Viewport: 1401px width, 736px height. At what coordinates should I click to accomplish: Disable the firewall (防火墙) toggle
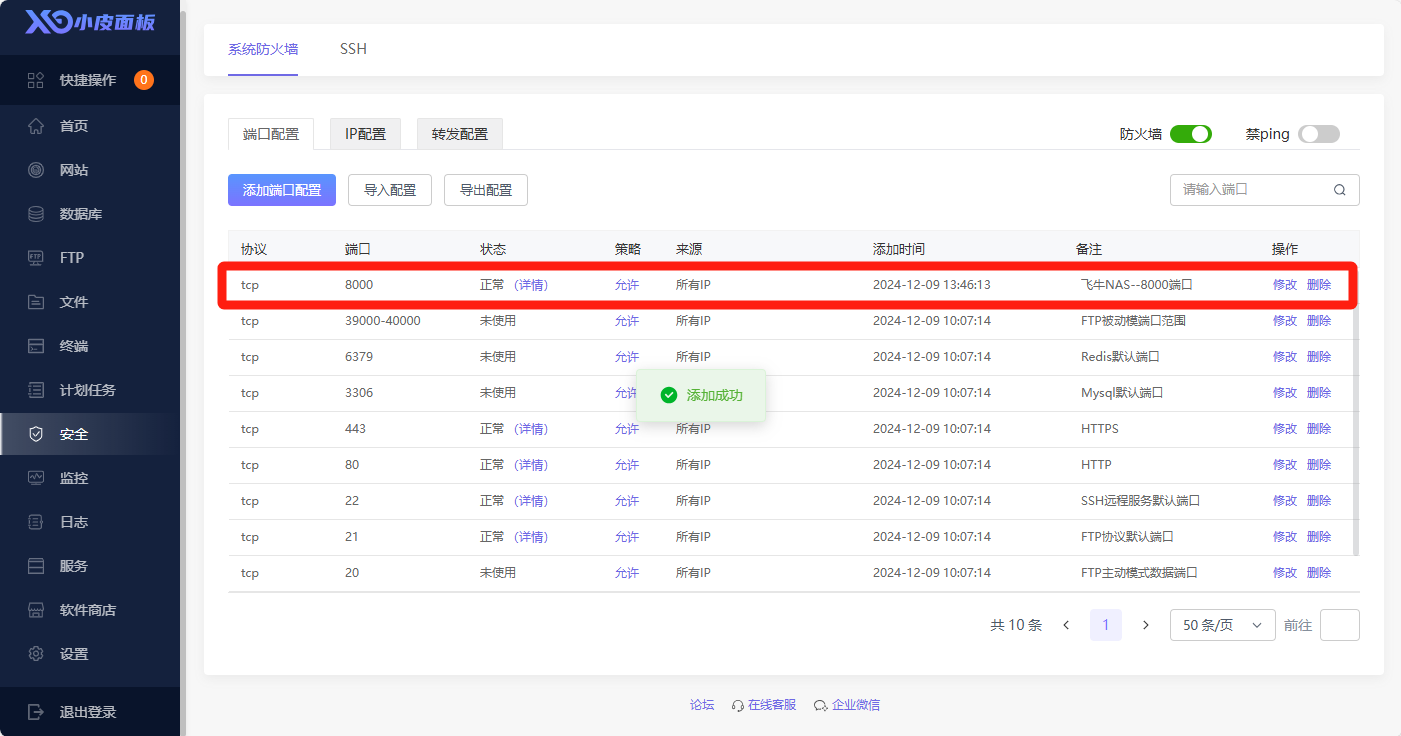point(1190,134)
